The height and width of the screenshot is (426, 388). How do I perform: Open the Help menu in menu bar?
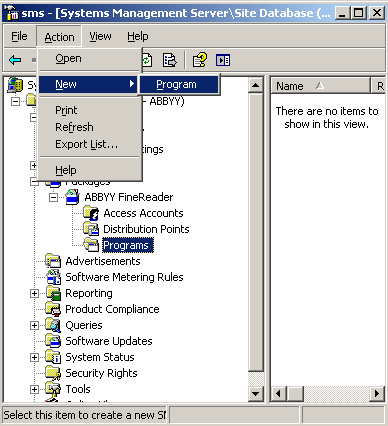pos(138,36)
